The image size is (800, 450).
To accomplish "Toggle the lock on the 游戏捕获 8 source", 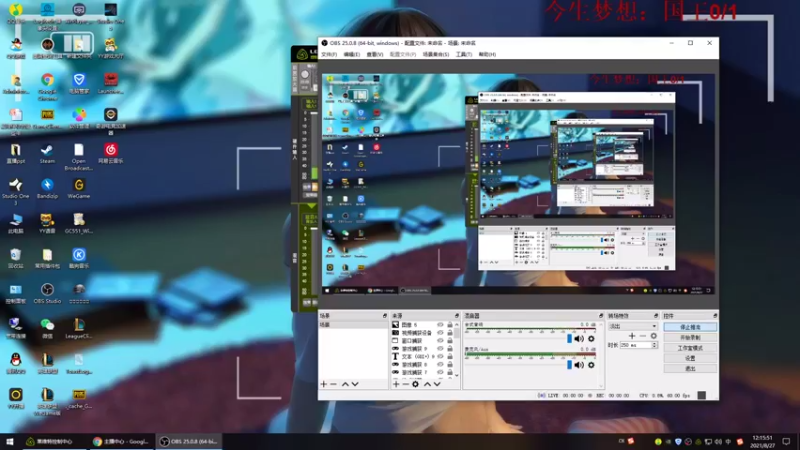I will pos(450,364).
